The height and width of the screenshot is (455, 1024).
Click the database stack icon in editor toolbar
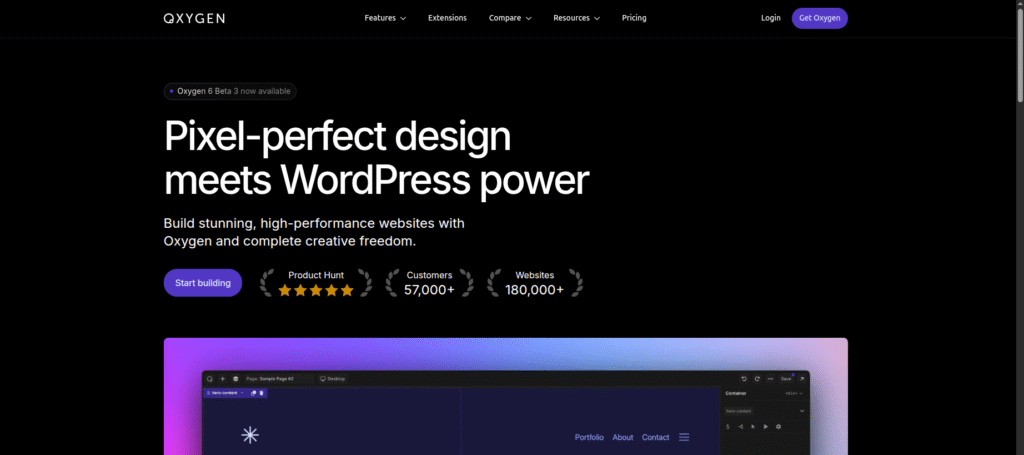236,379
